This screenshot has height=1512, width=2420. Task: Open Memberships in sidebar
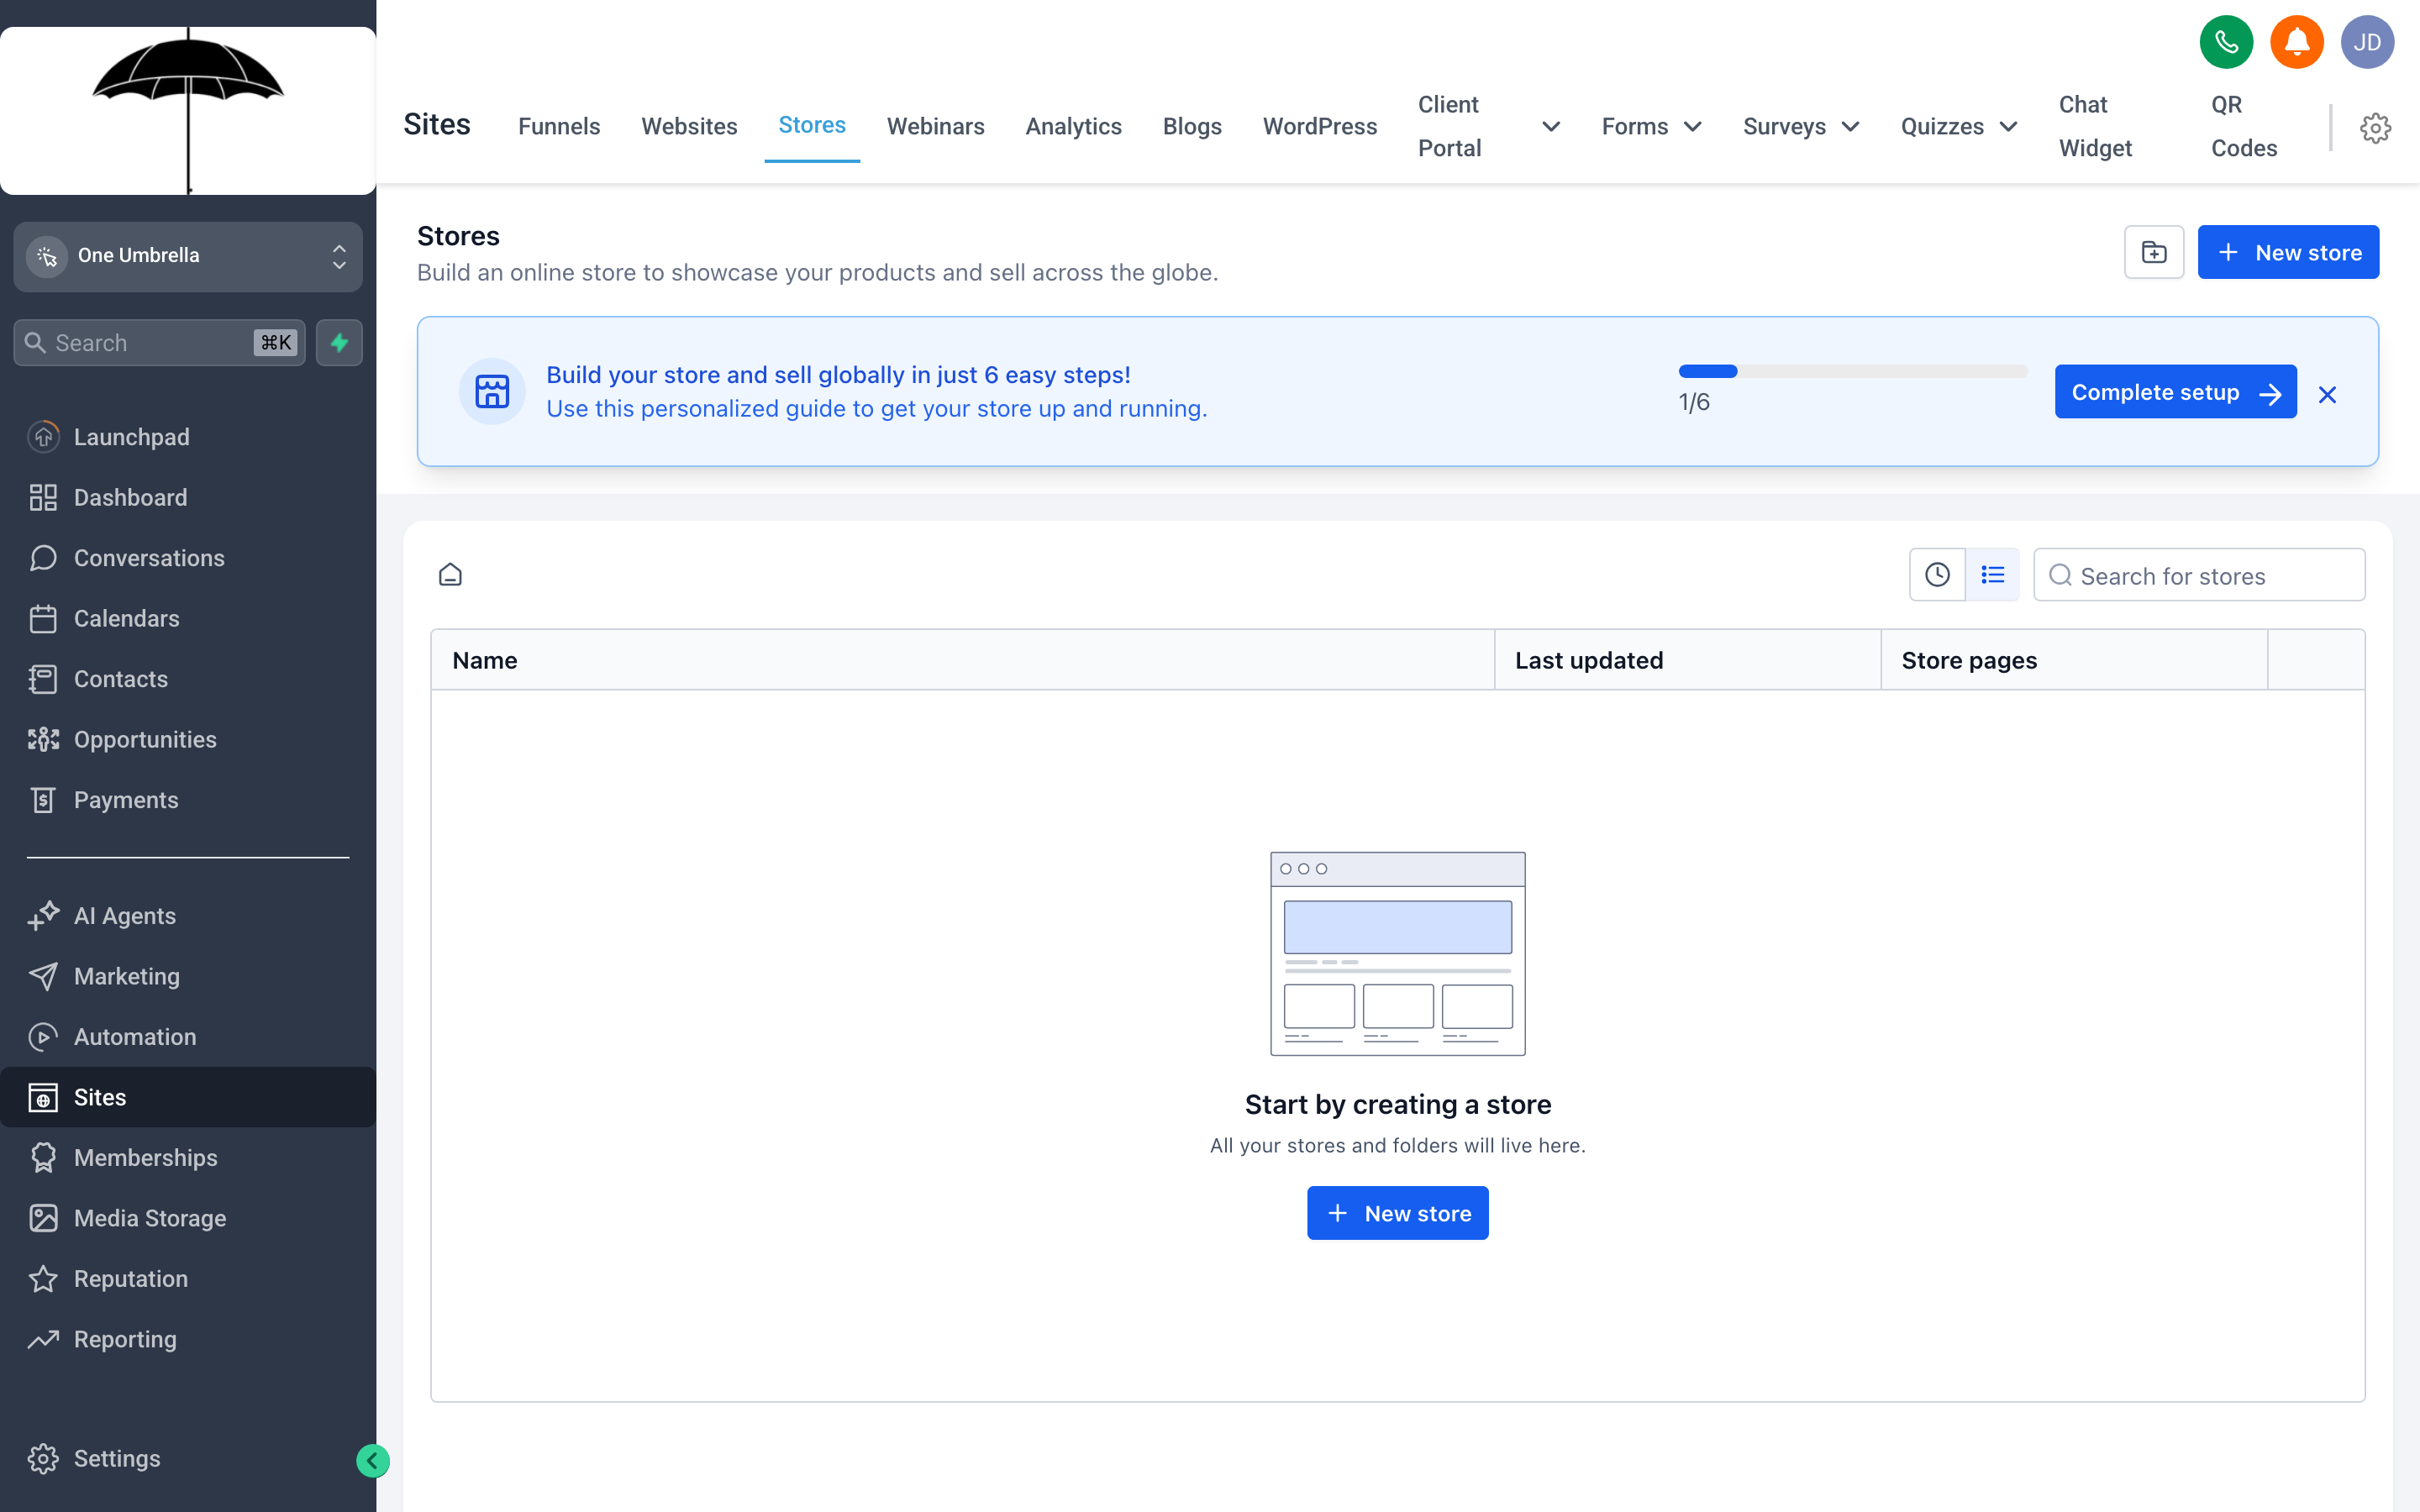(188, 1158)
